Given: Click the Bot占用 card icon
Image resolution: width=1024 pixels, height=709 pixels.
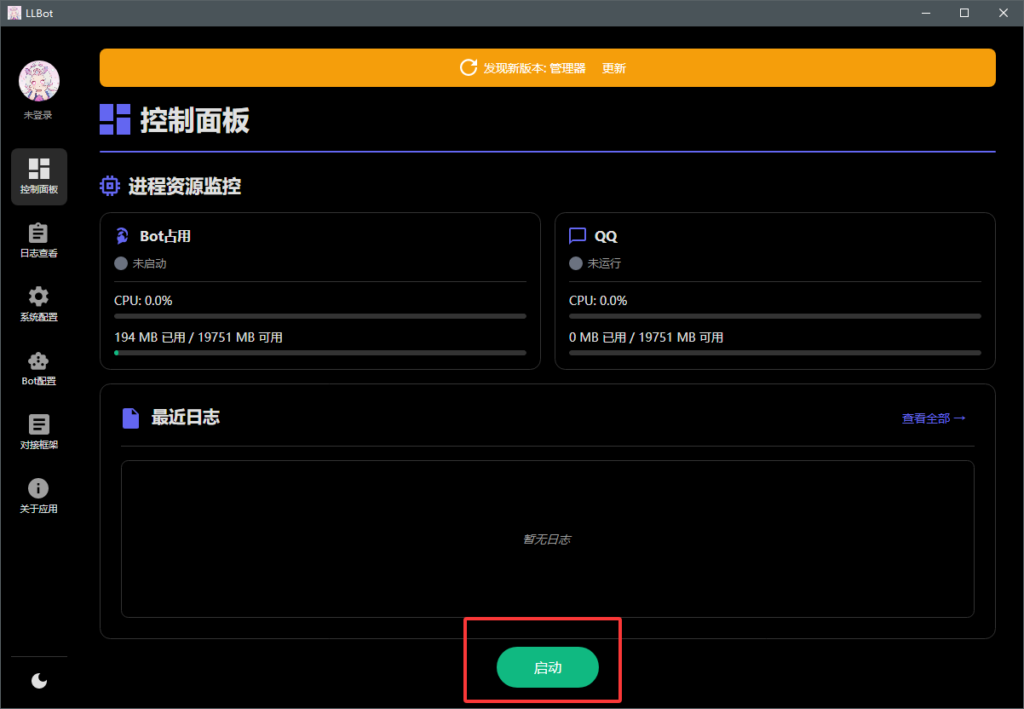Looking at the screenshot, I should (x=122, y=236).
